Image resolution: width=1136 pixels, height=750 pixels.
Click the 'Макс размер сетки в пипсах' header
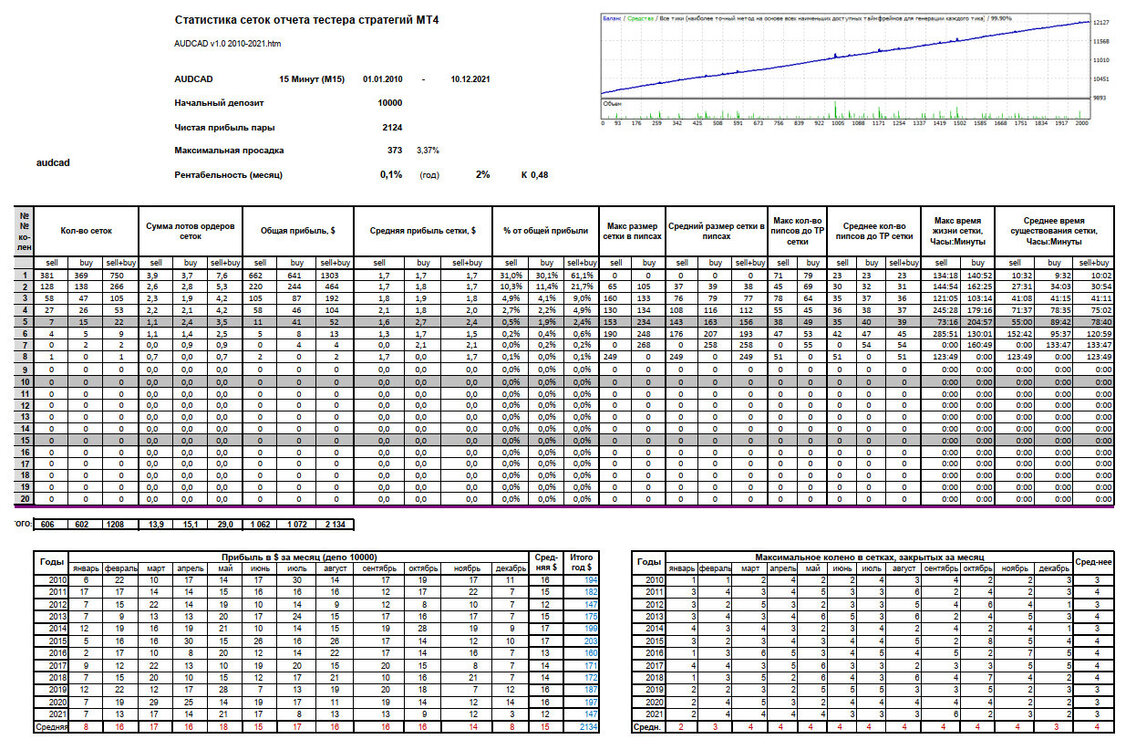(632, 231)
